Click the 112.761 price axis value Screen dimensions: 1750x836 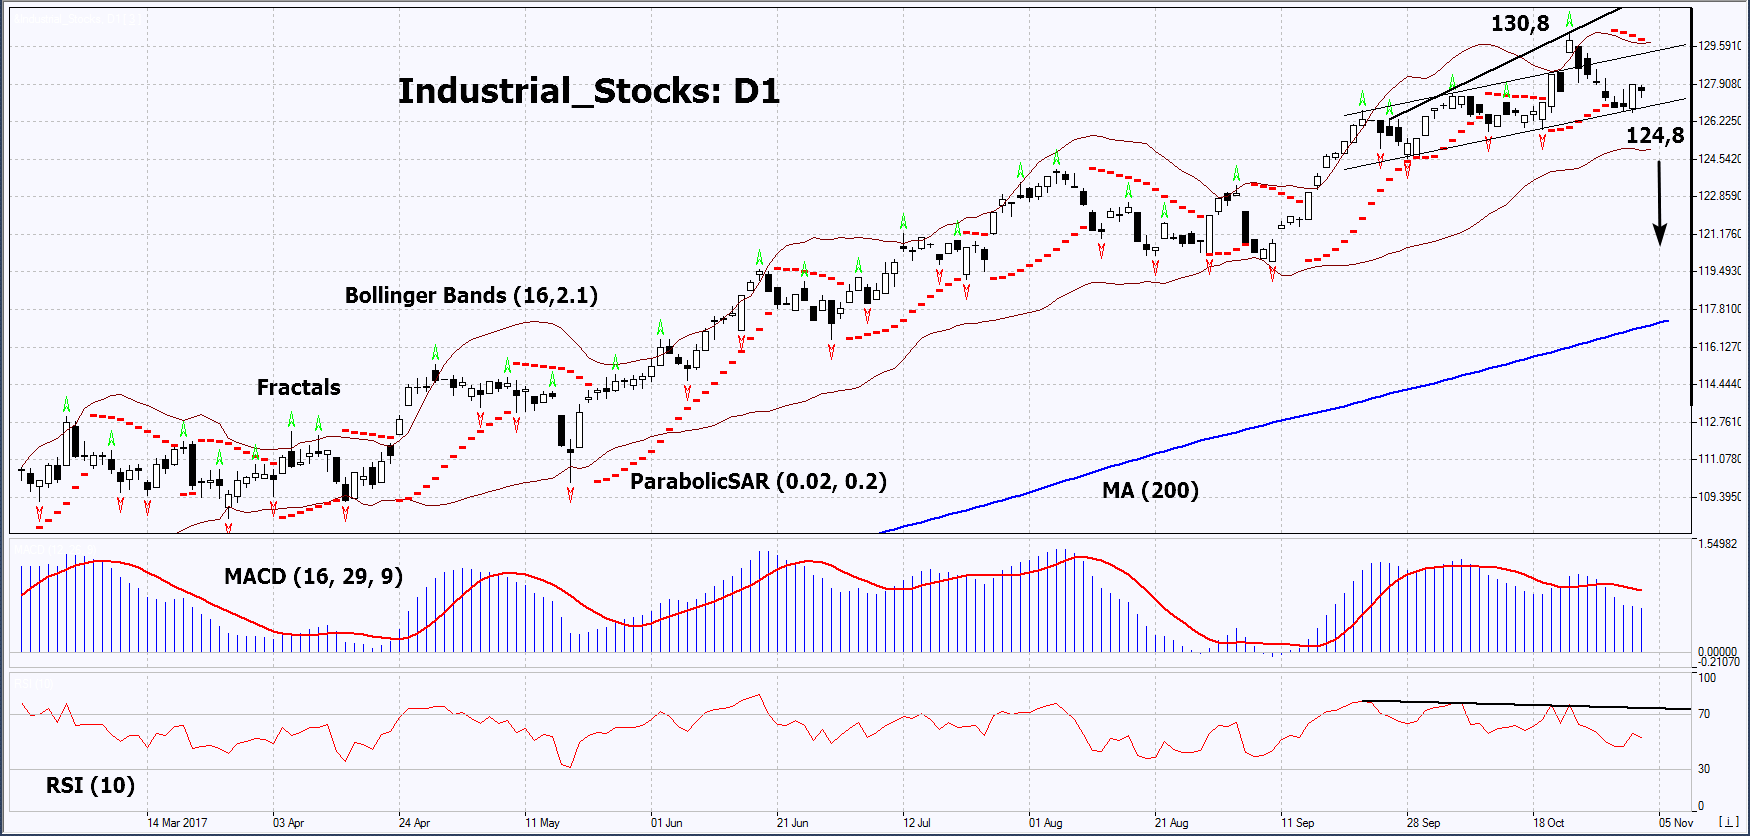pyautogui.click(x=1719, y=422)
